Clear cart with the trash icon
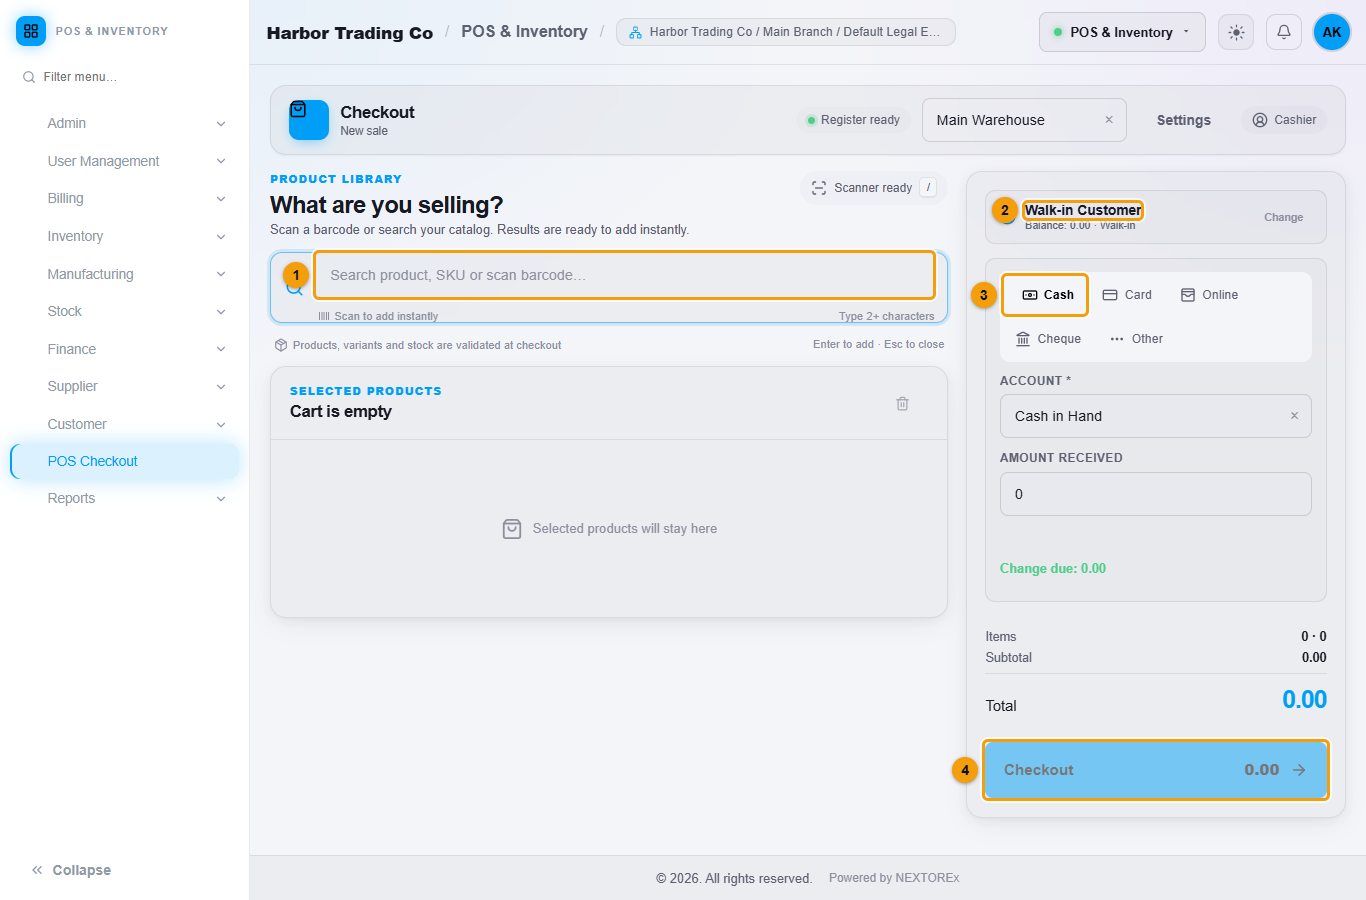 (x=902, y=404)
